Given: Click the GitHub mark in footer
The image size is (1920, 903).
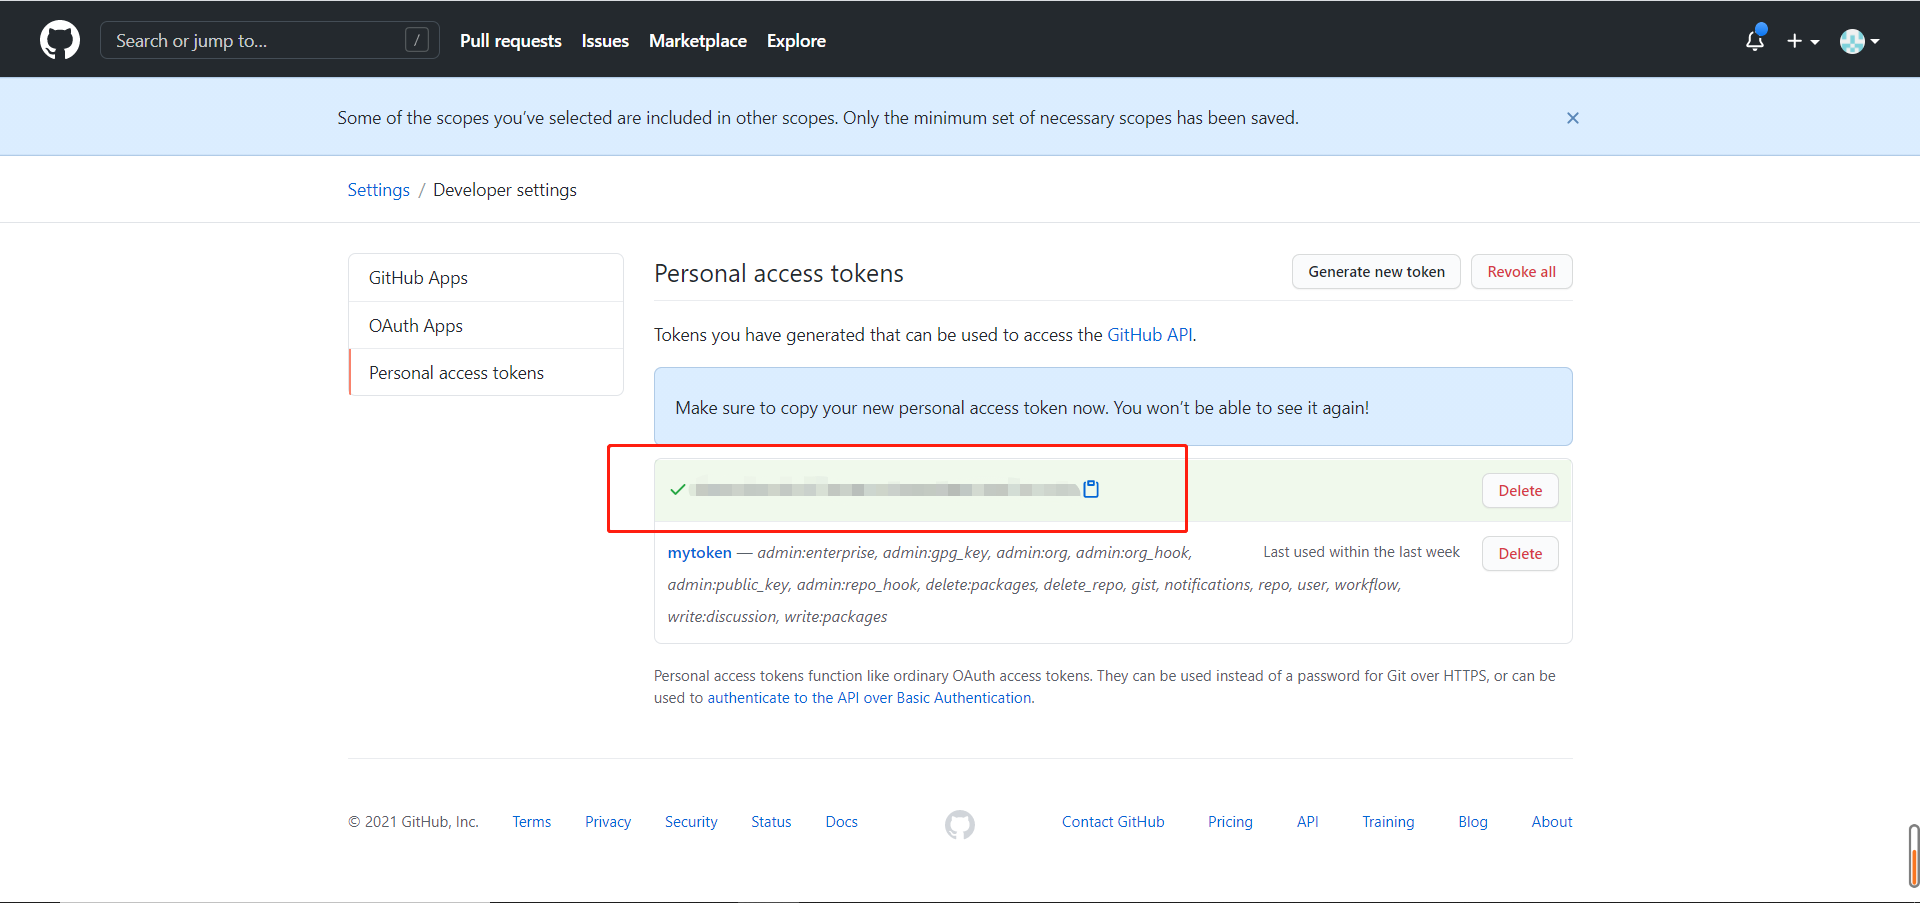Looking at the screenshot, I should 960,824.
